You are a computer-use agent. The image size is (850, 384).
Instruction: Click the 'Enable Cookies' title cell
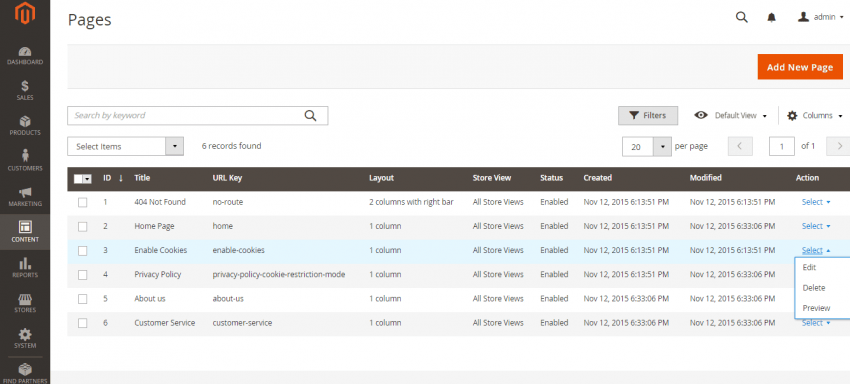160,250
